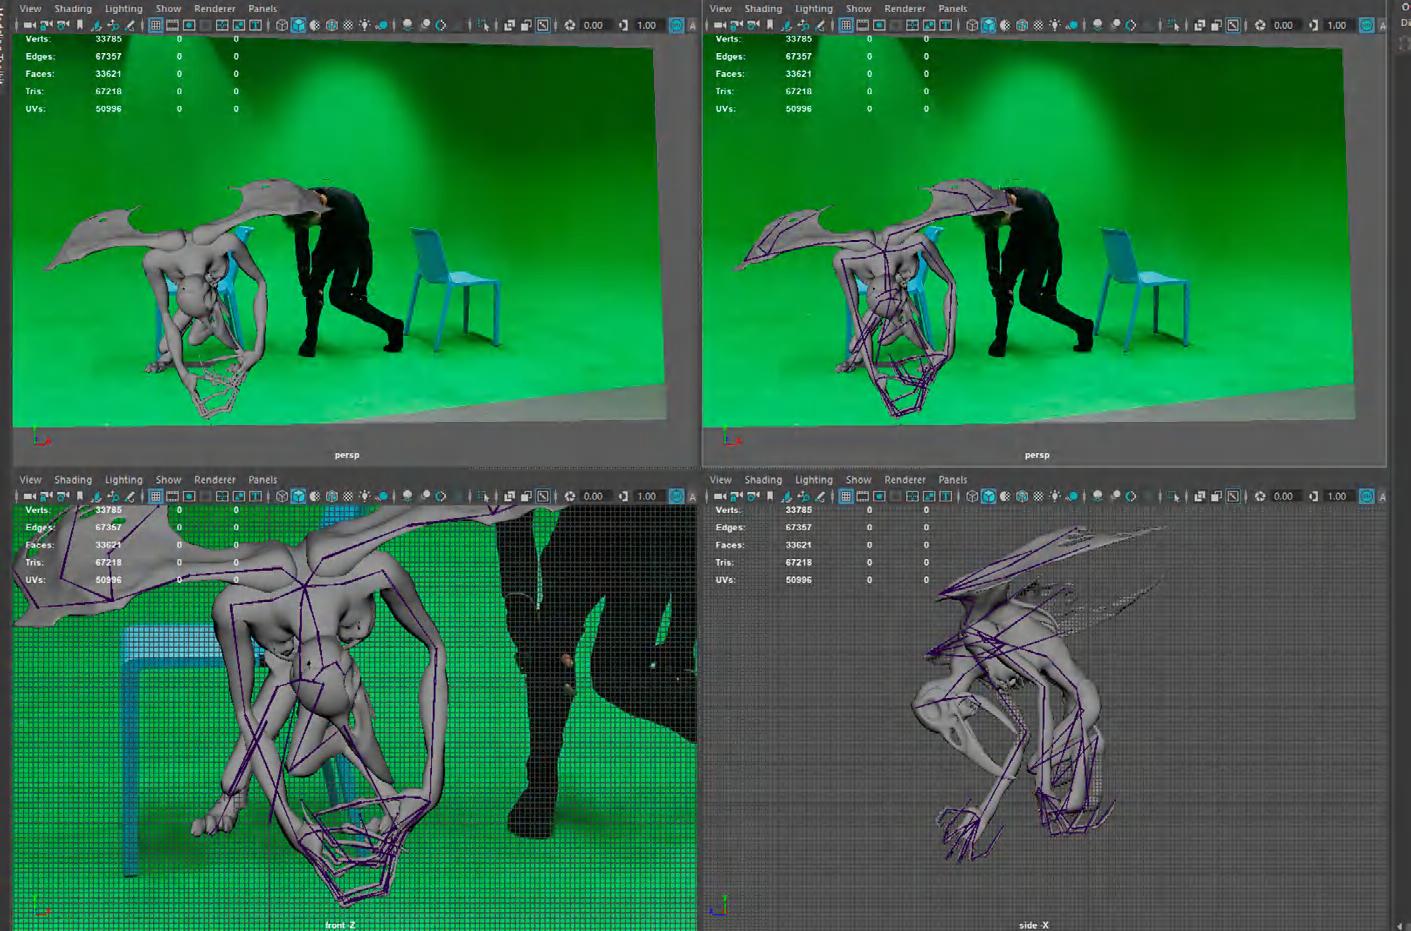Image resolution: width=1411 pixels, height=931 pixels.
Task: Click Faces count 33621 in side -X panel
Action: 799,545
